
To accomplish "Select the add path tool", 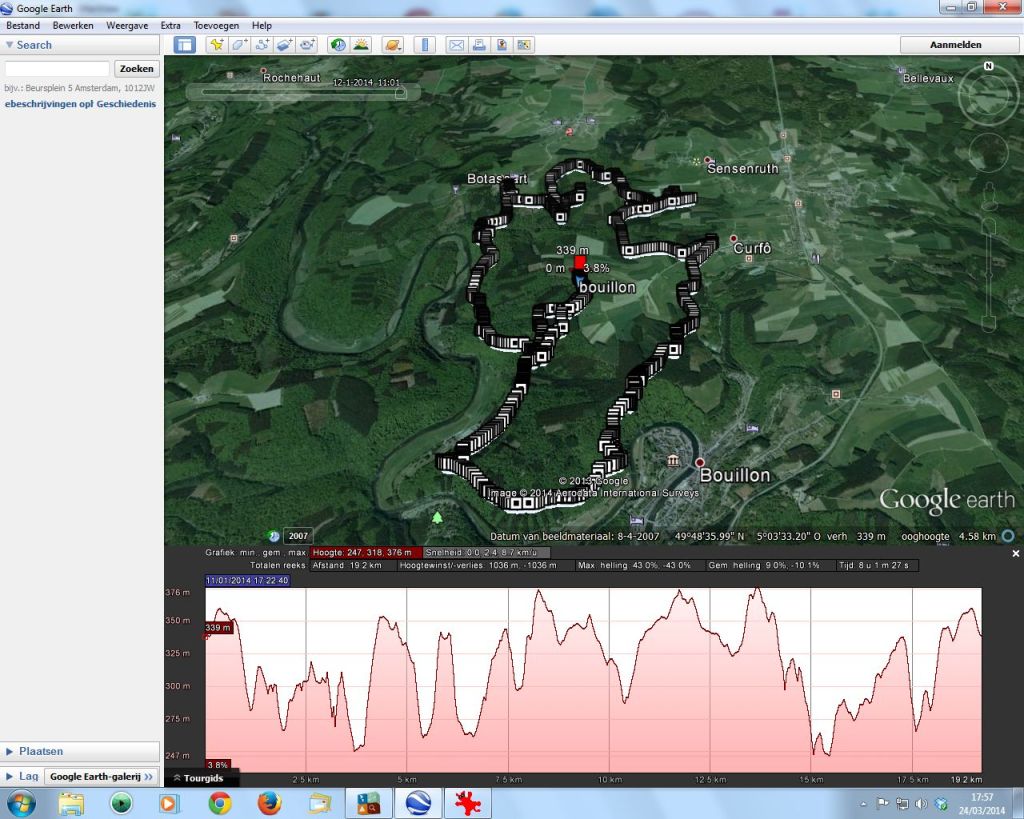I will pyautogui.click(x=262, y=45).
